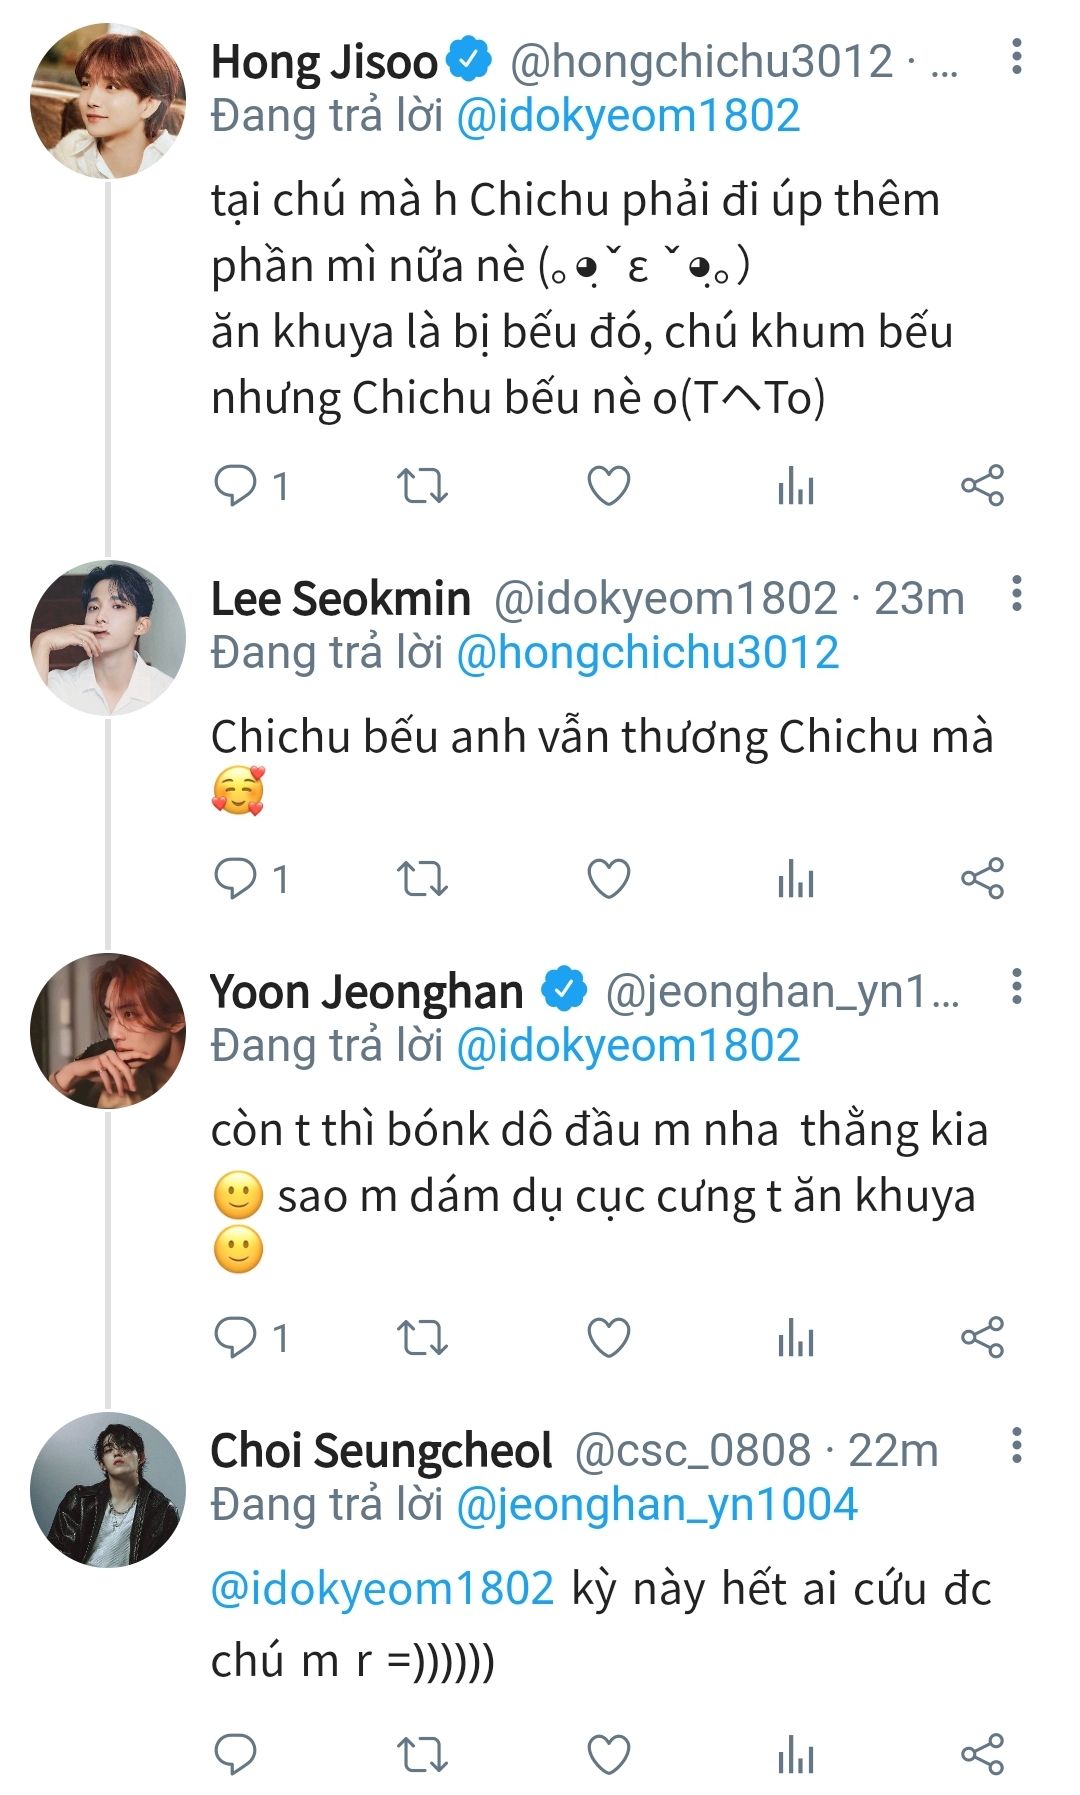Like Hong Jisoo's tweet about noodles
This screenshot has width=1080, height=1795.
608,486
